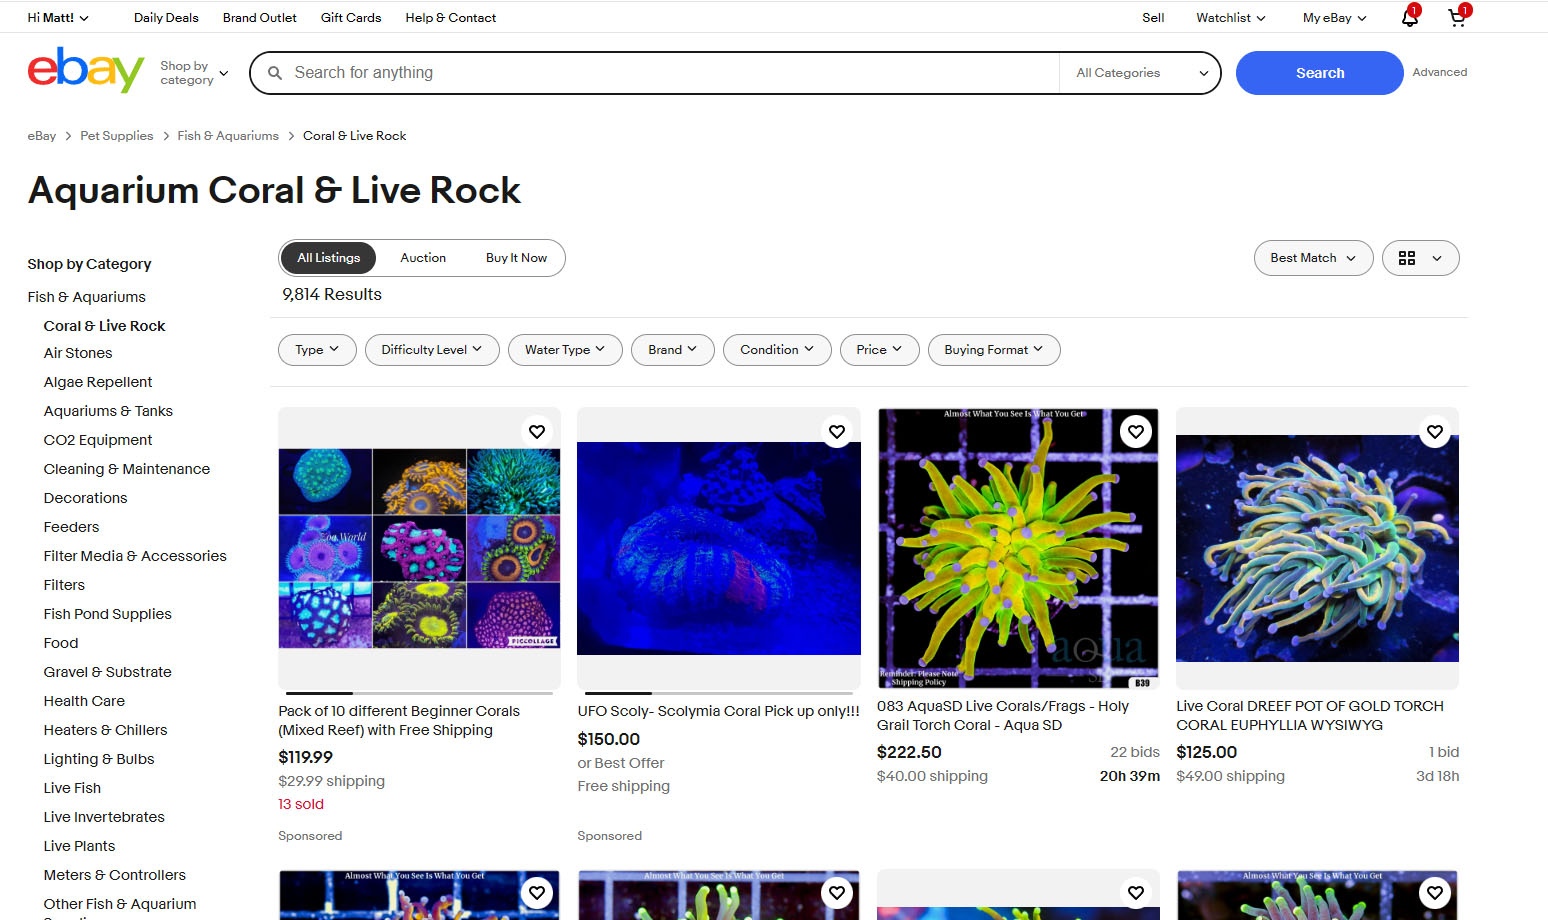Expand the Condition filter
The image size is (1548, 920).
pos(777,350)
